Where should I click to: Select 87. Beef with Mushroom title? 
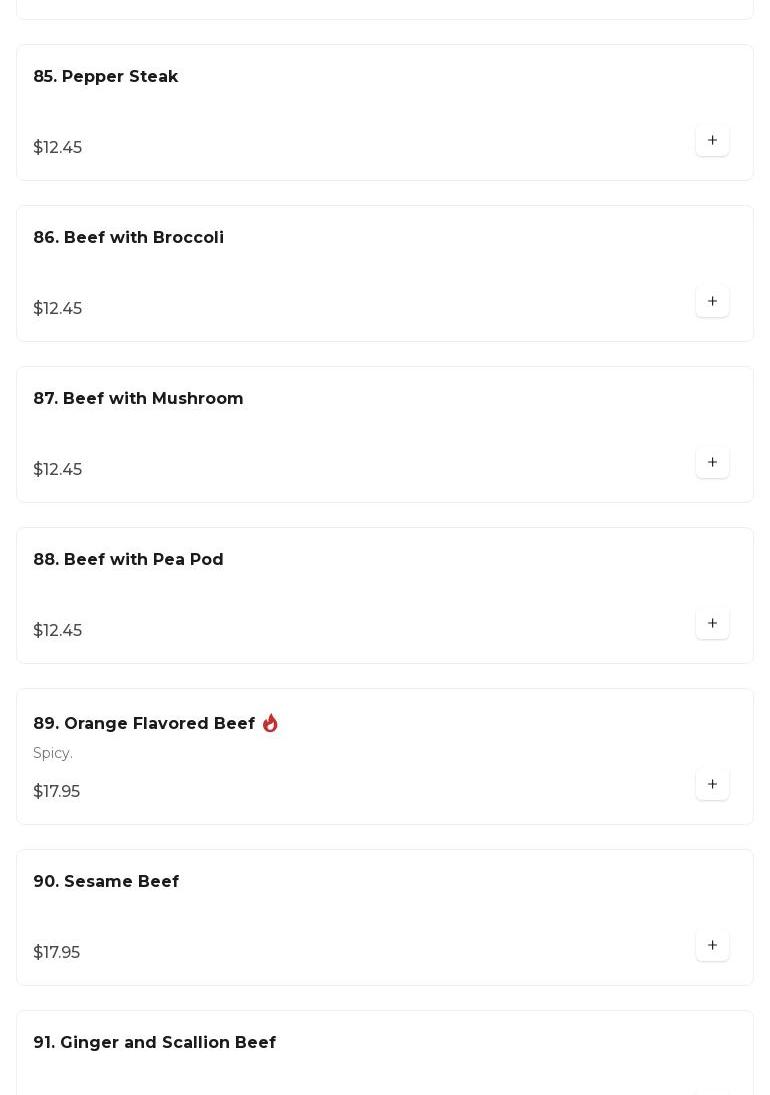(138, 399)
